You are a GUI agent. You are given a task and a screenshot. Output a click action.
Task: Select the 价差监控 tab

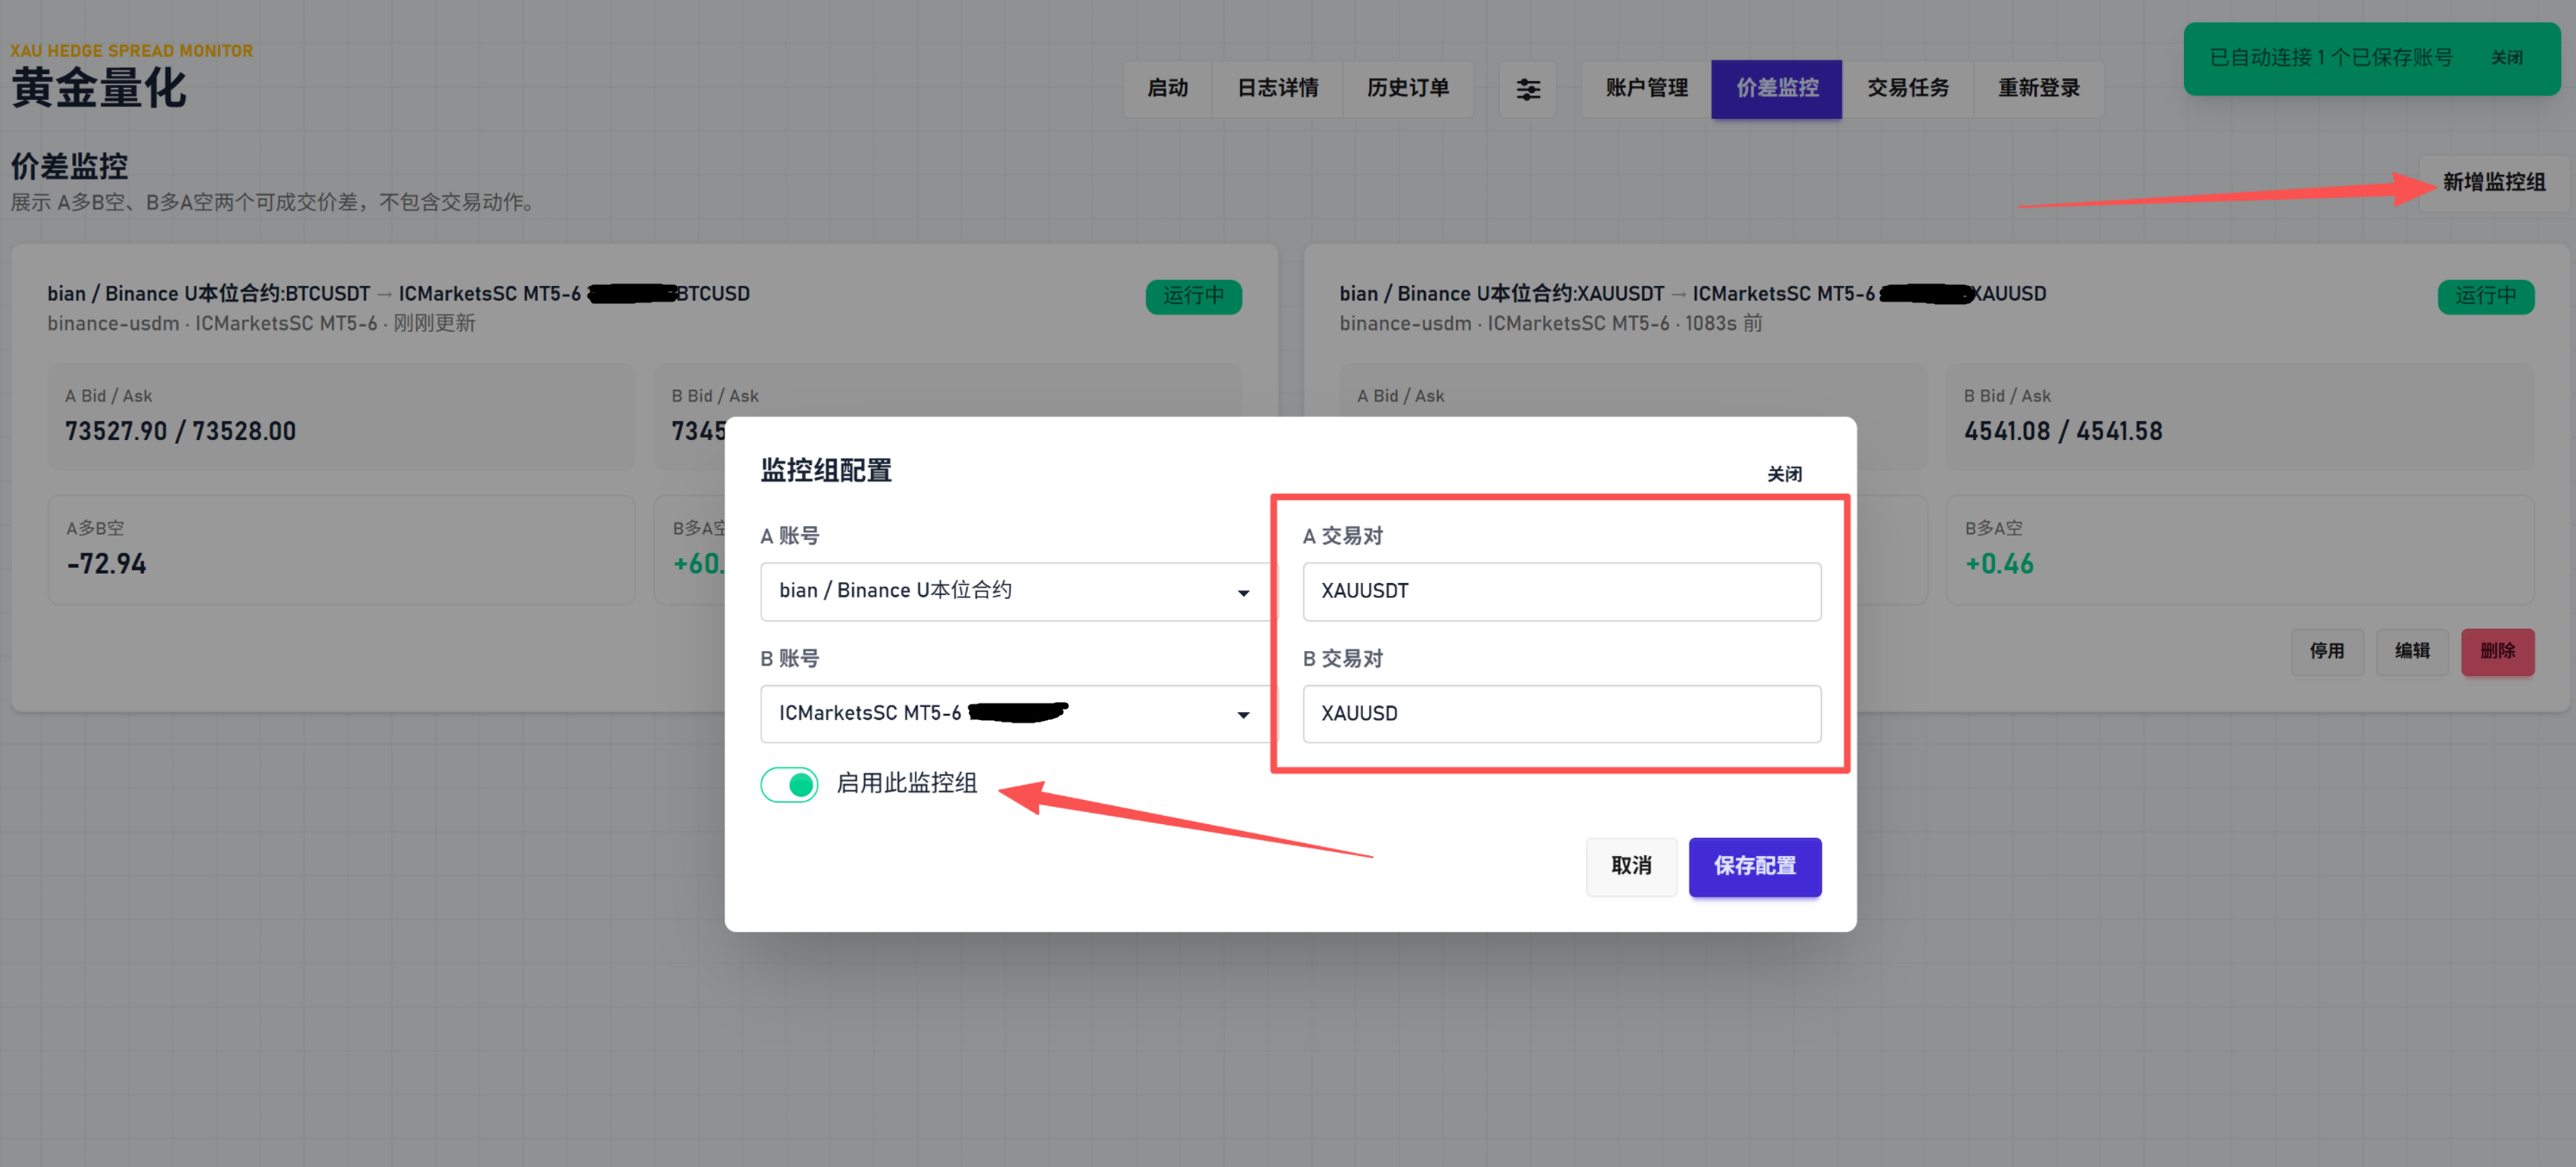point(1776,89)
